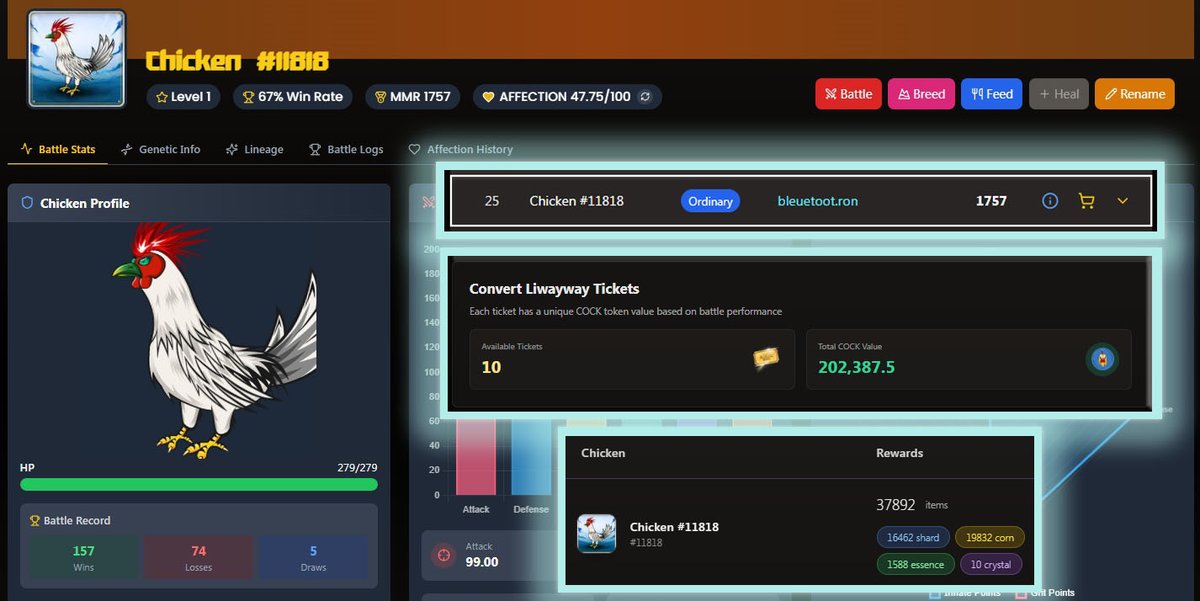Viewport: 1200px width, 601px height.
Task: Click the red Attack chart bar
Action: tap(476, 457)
